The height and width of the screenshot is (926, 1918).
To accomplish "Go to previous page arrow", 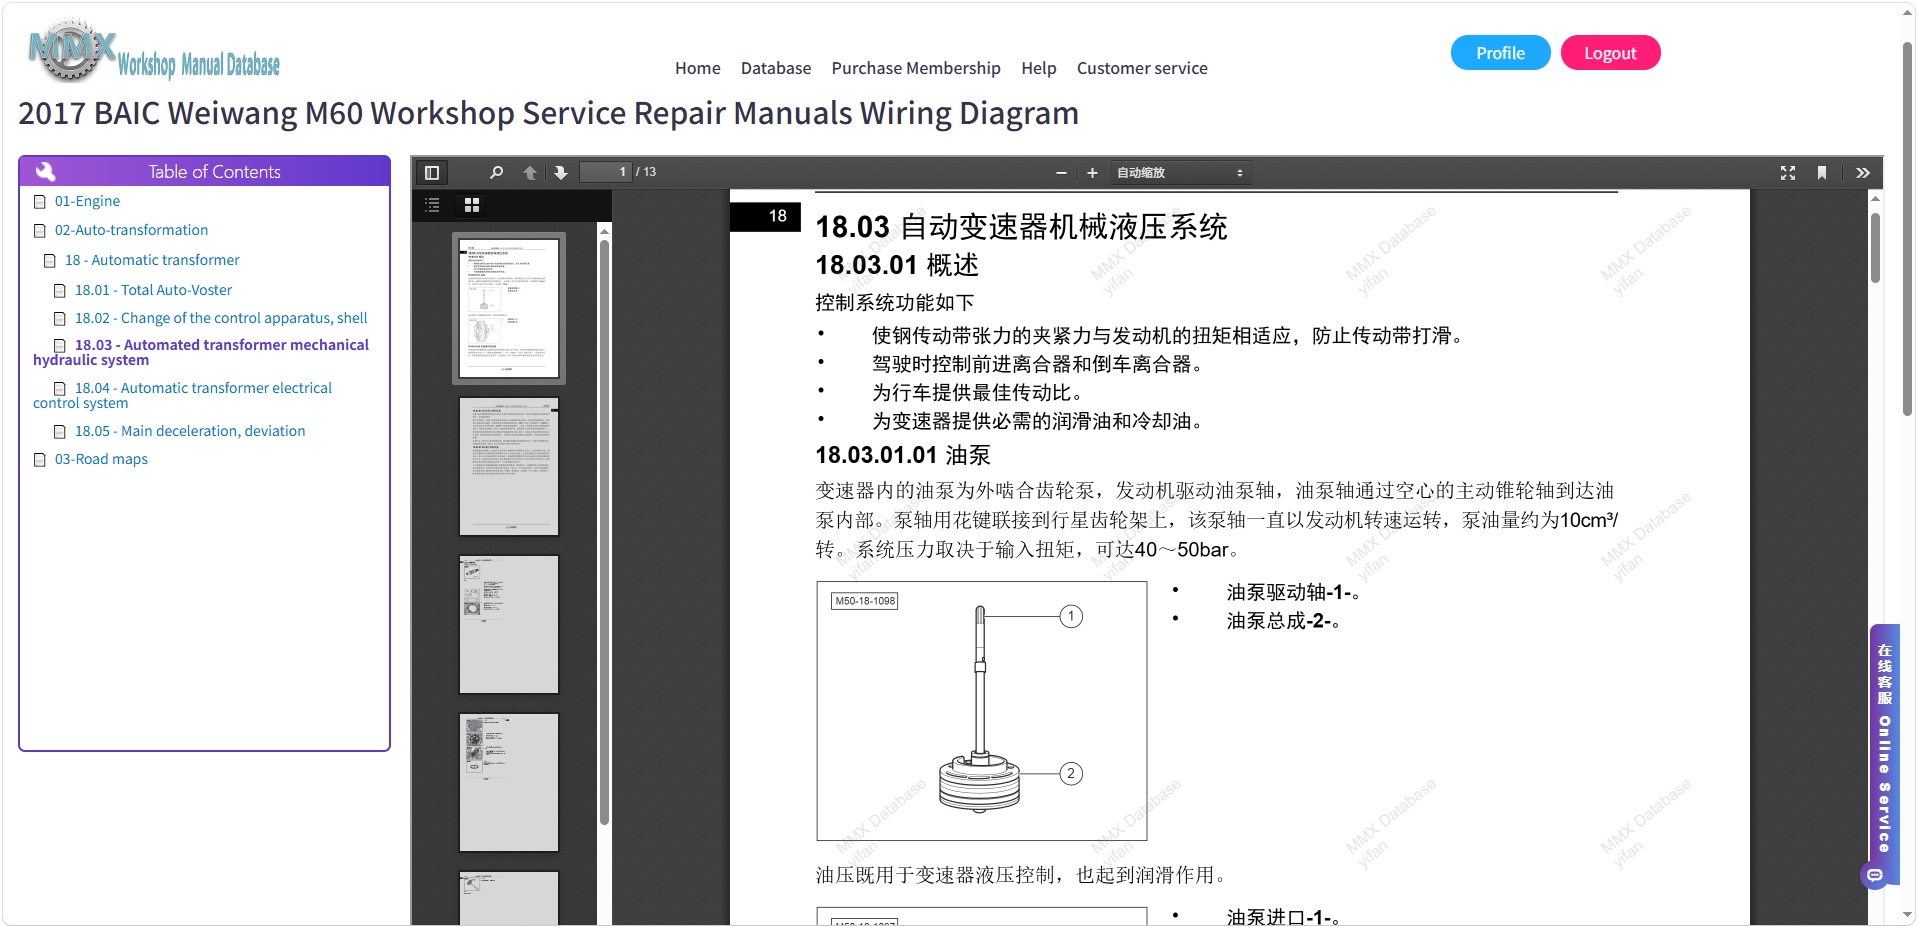I will coord(530,172).
